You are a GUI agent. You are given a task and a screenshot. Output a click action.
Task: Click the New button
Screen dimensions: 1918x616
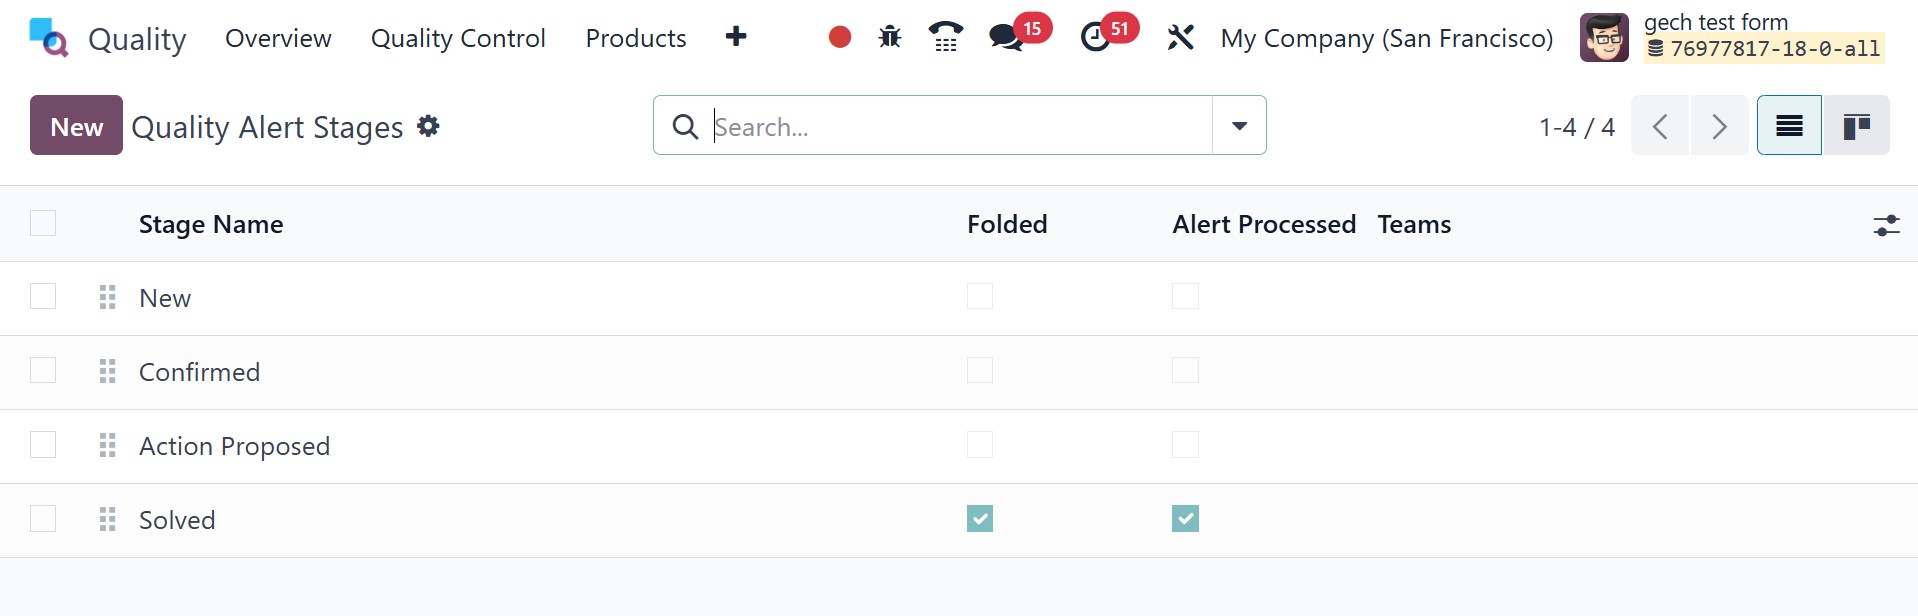[76, 126]
